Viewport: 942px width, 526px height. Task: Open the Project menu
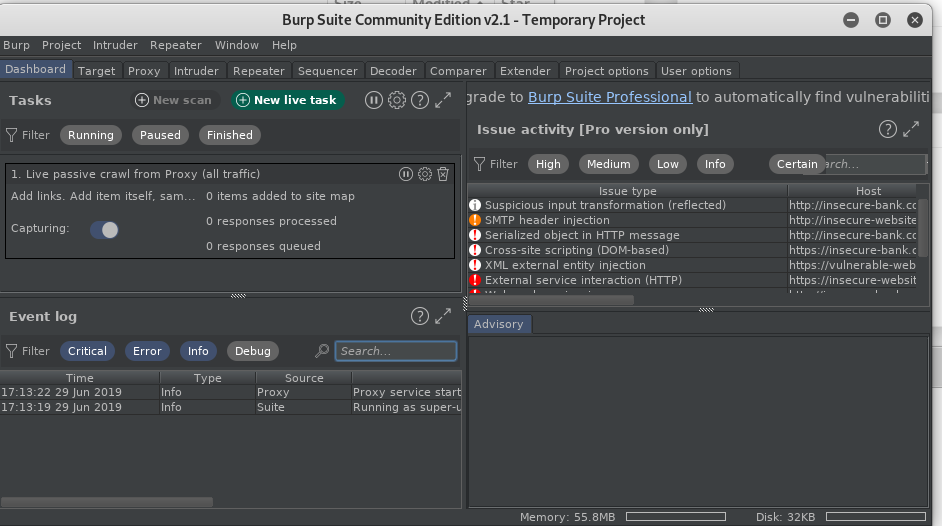click(x=61, y=45)
